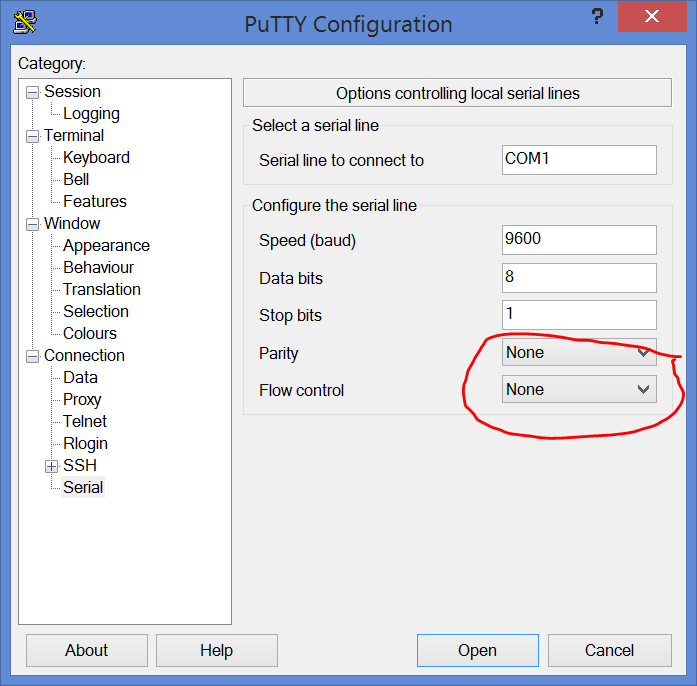Select the Appearance category

click(106, 246)
